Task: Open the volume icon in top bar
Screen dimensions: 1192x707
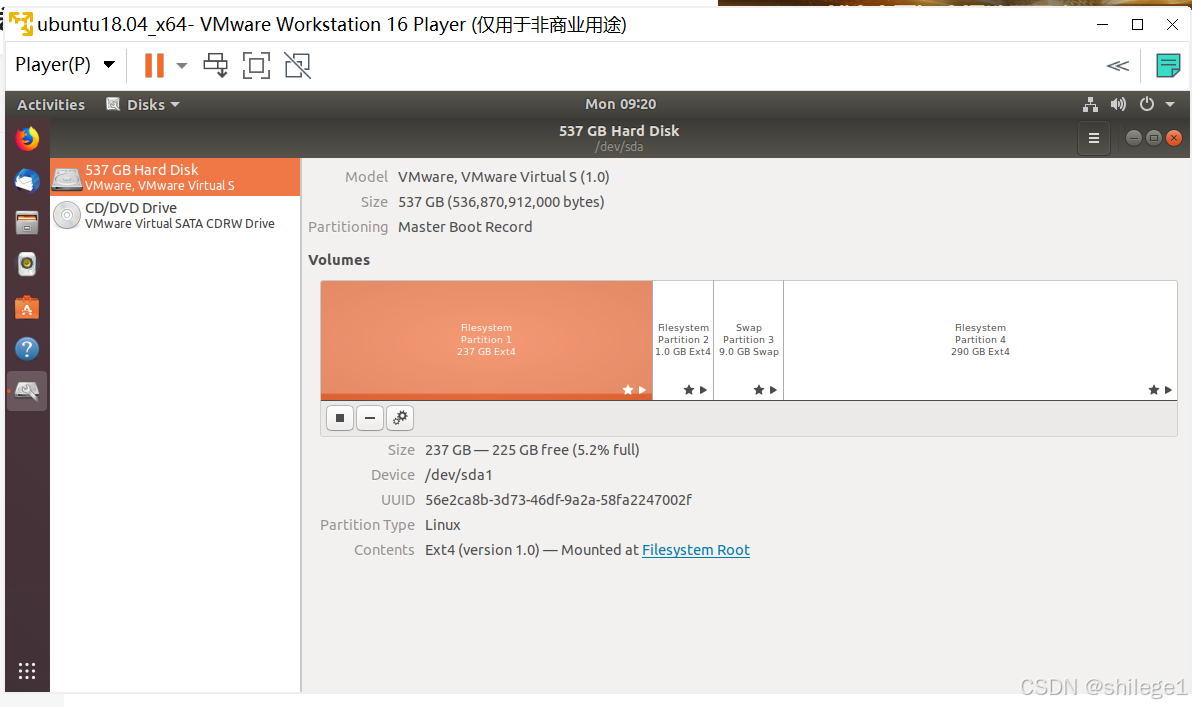Action: (x=1118, y=104)
